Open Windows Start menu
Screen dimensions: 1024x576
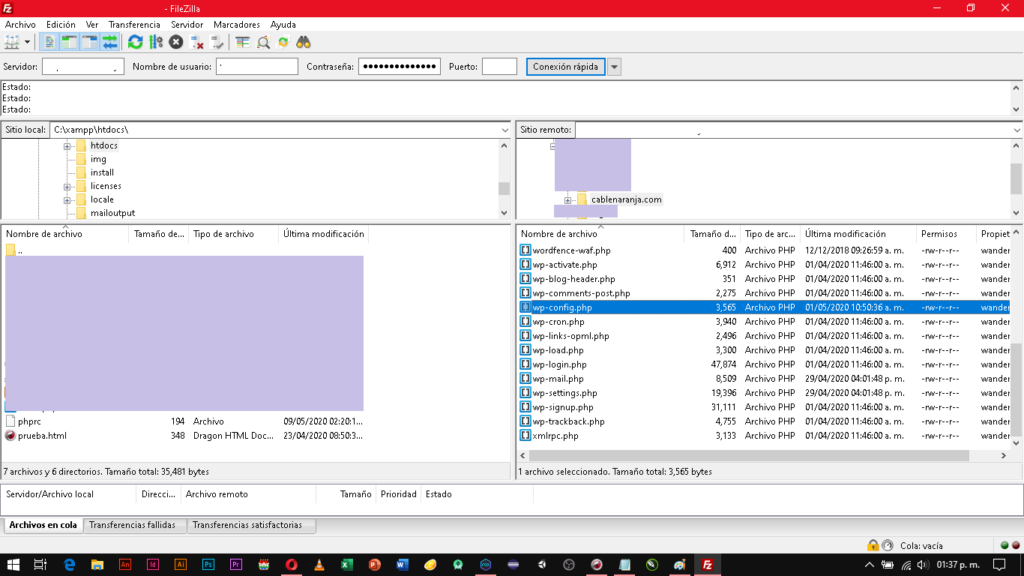[x=12, y=565]
